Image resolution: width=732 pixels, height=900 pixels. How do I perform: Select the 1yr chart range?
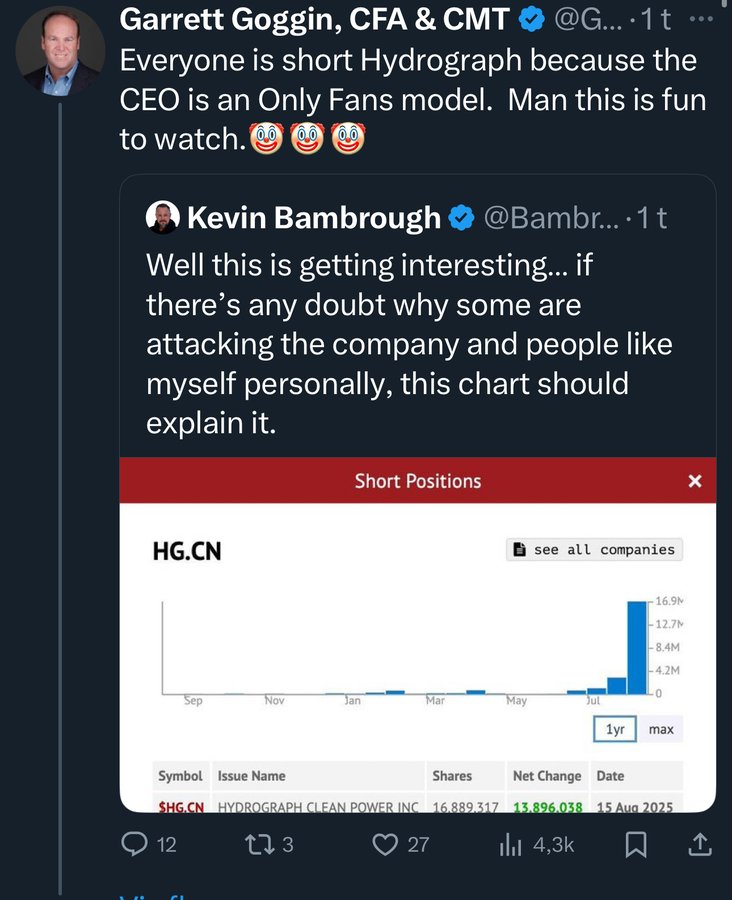click(615, 729)
